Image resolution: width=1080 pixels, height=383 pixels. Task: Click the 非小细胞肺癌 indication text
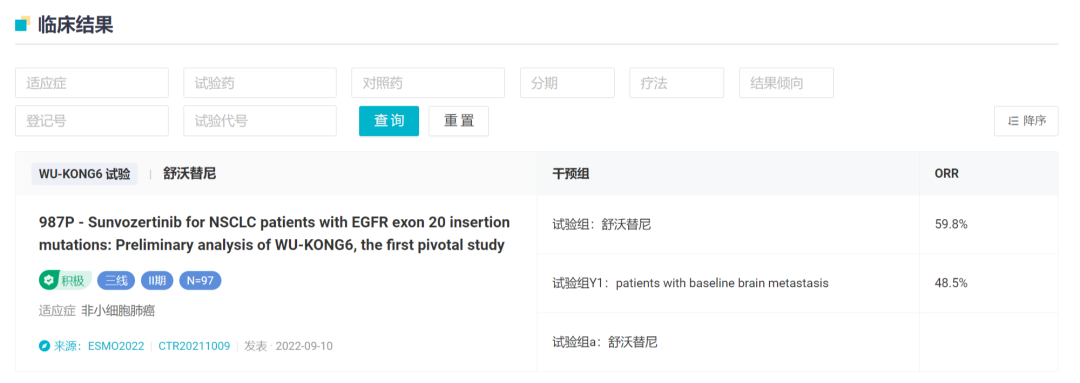pos(118,311)
